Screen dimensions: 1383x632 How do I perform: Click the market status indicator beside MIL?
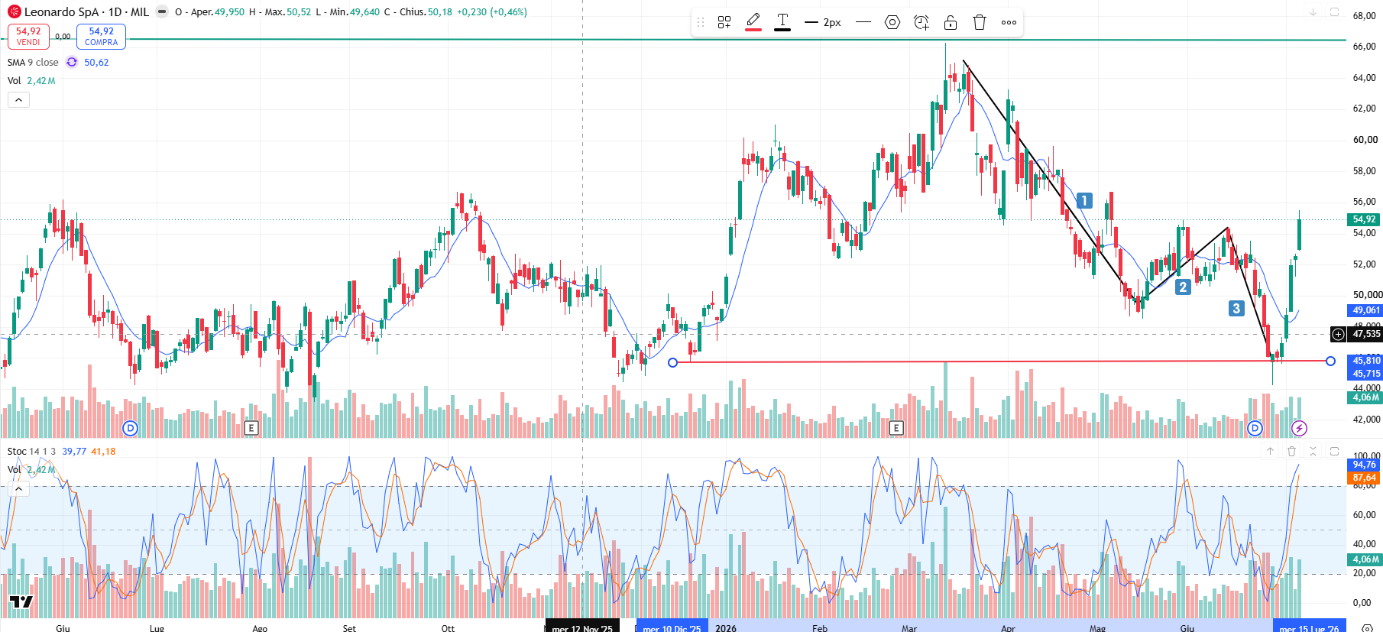(x=160, y=12)
